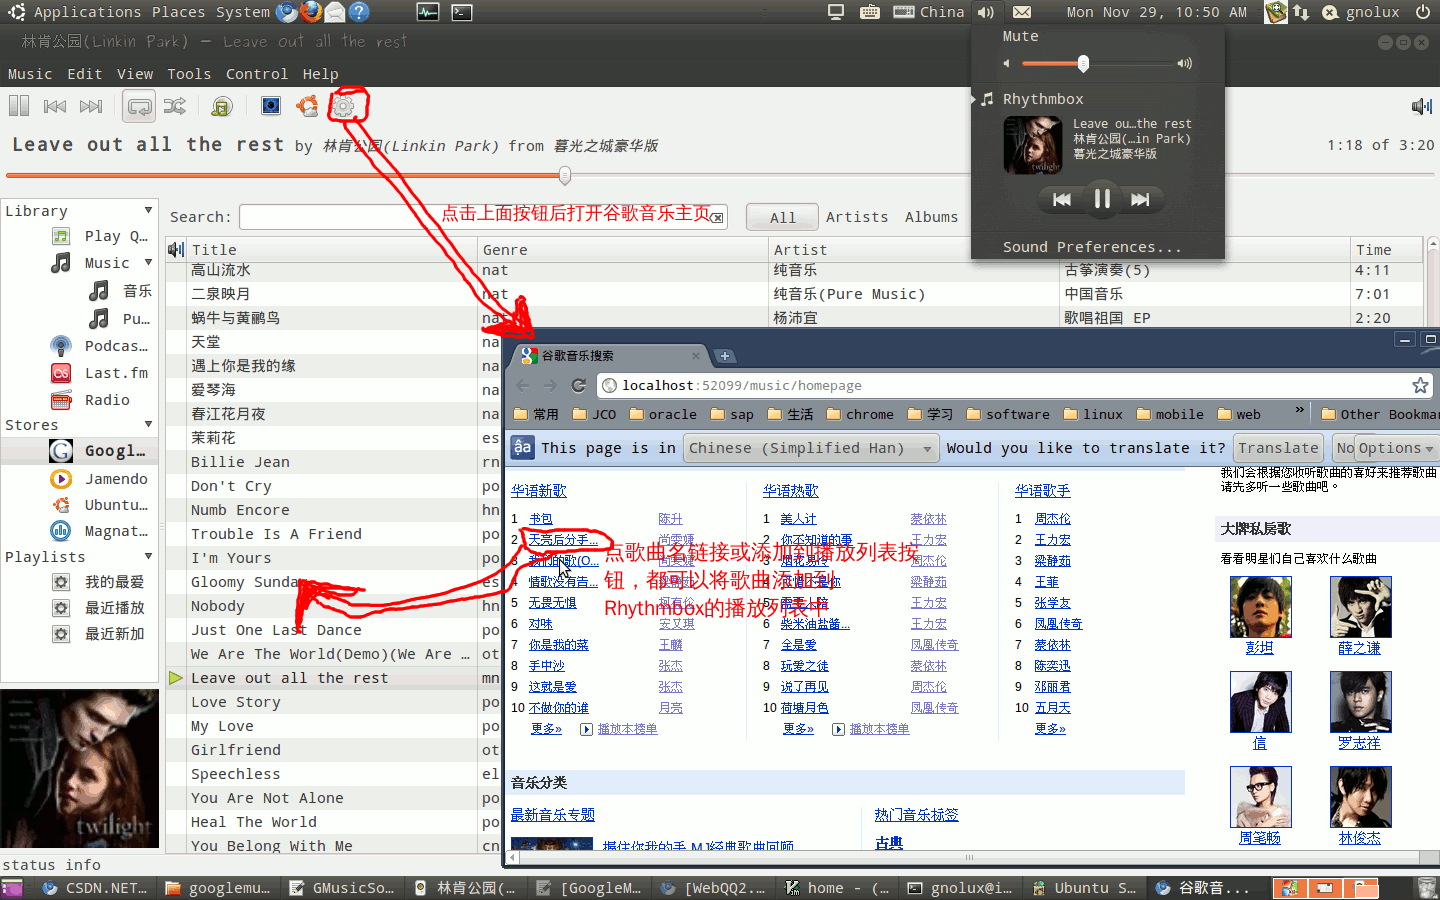Image resolution: width=1440 pixels, height=900 pixels.
Task: Skip to next track in Rhythmbox toolbar
Action: 91,106
